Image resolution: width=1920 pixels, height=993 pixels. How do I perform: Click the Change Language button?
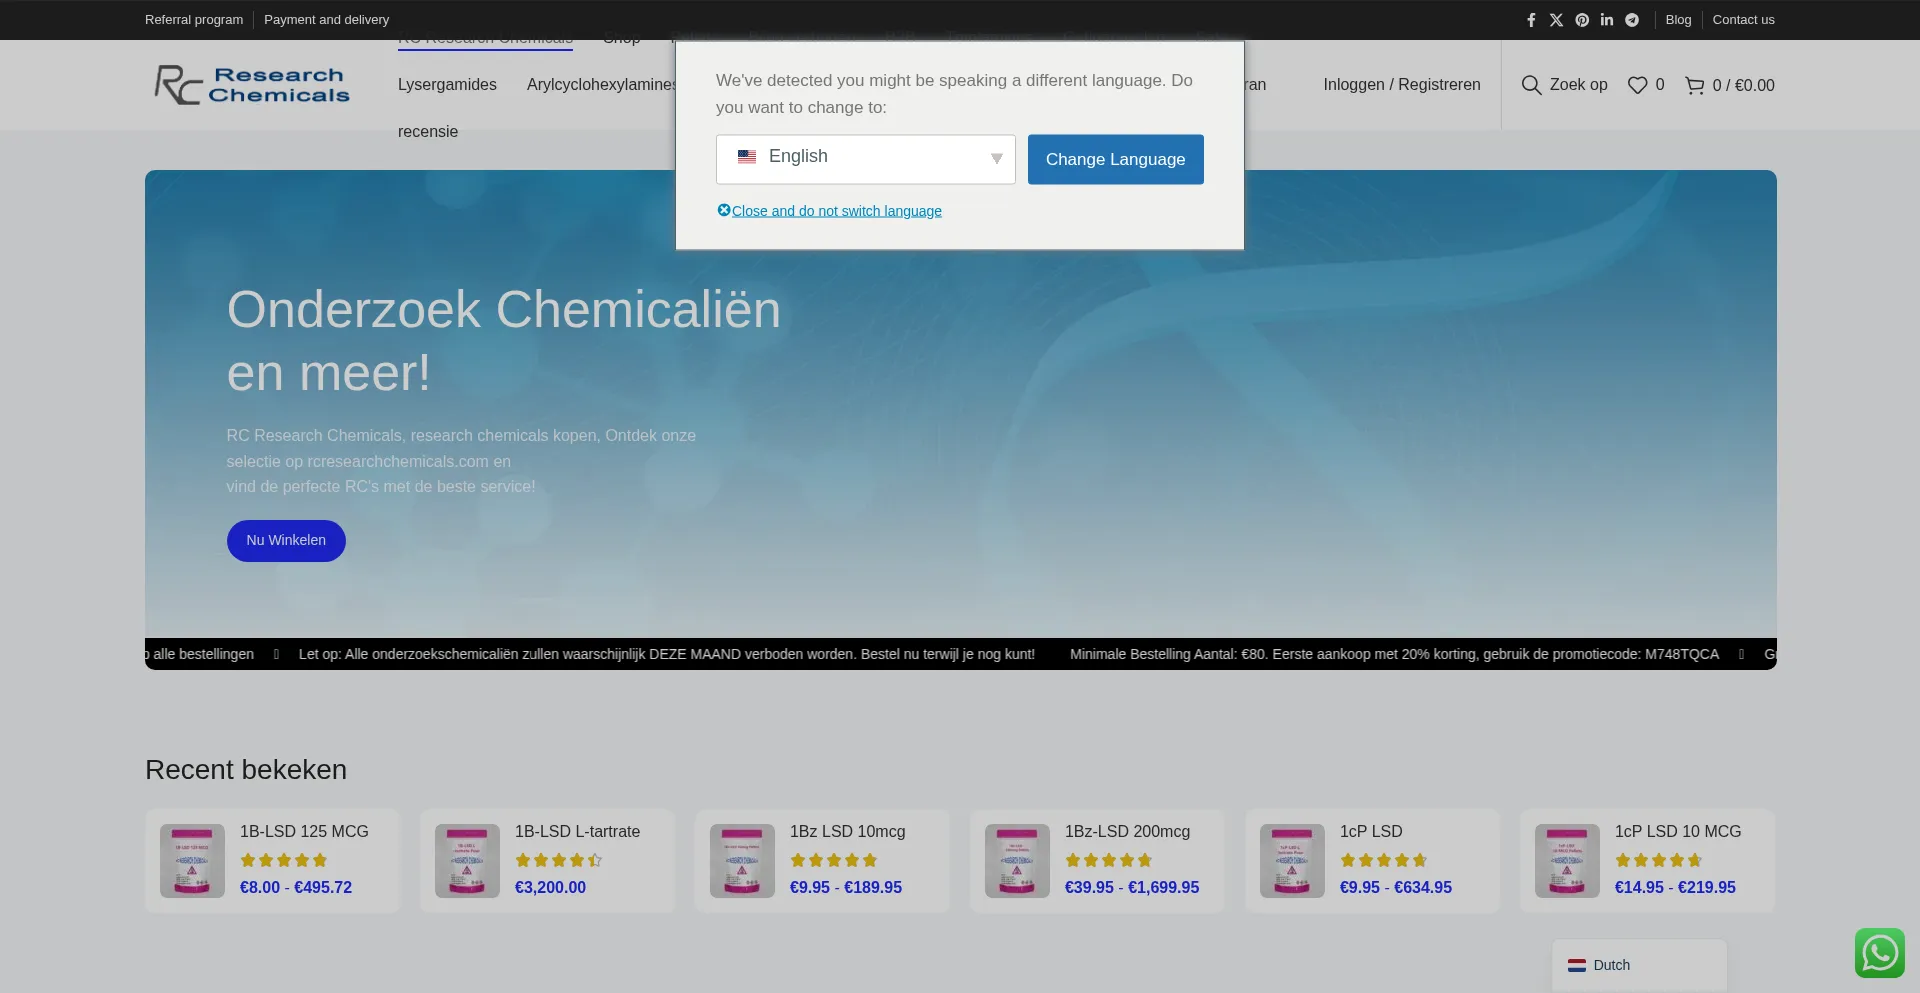pos(1116,159)
